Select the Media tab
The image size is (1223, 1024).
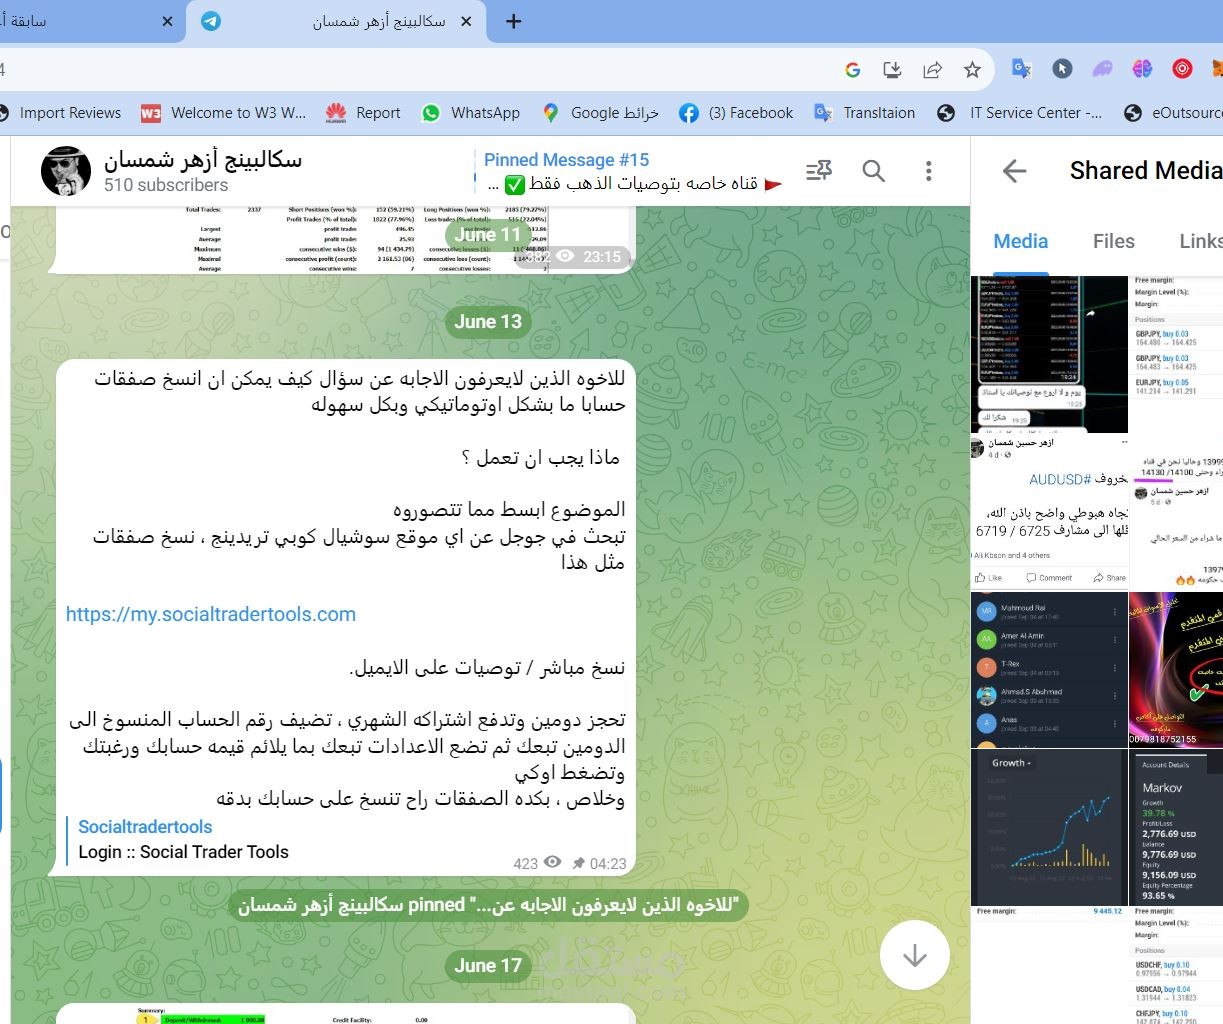coord(1021,241)
